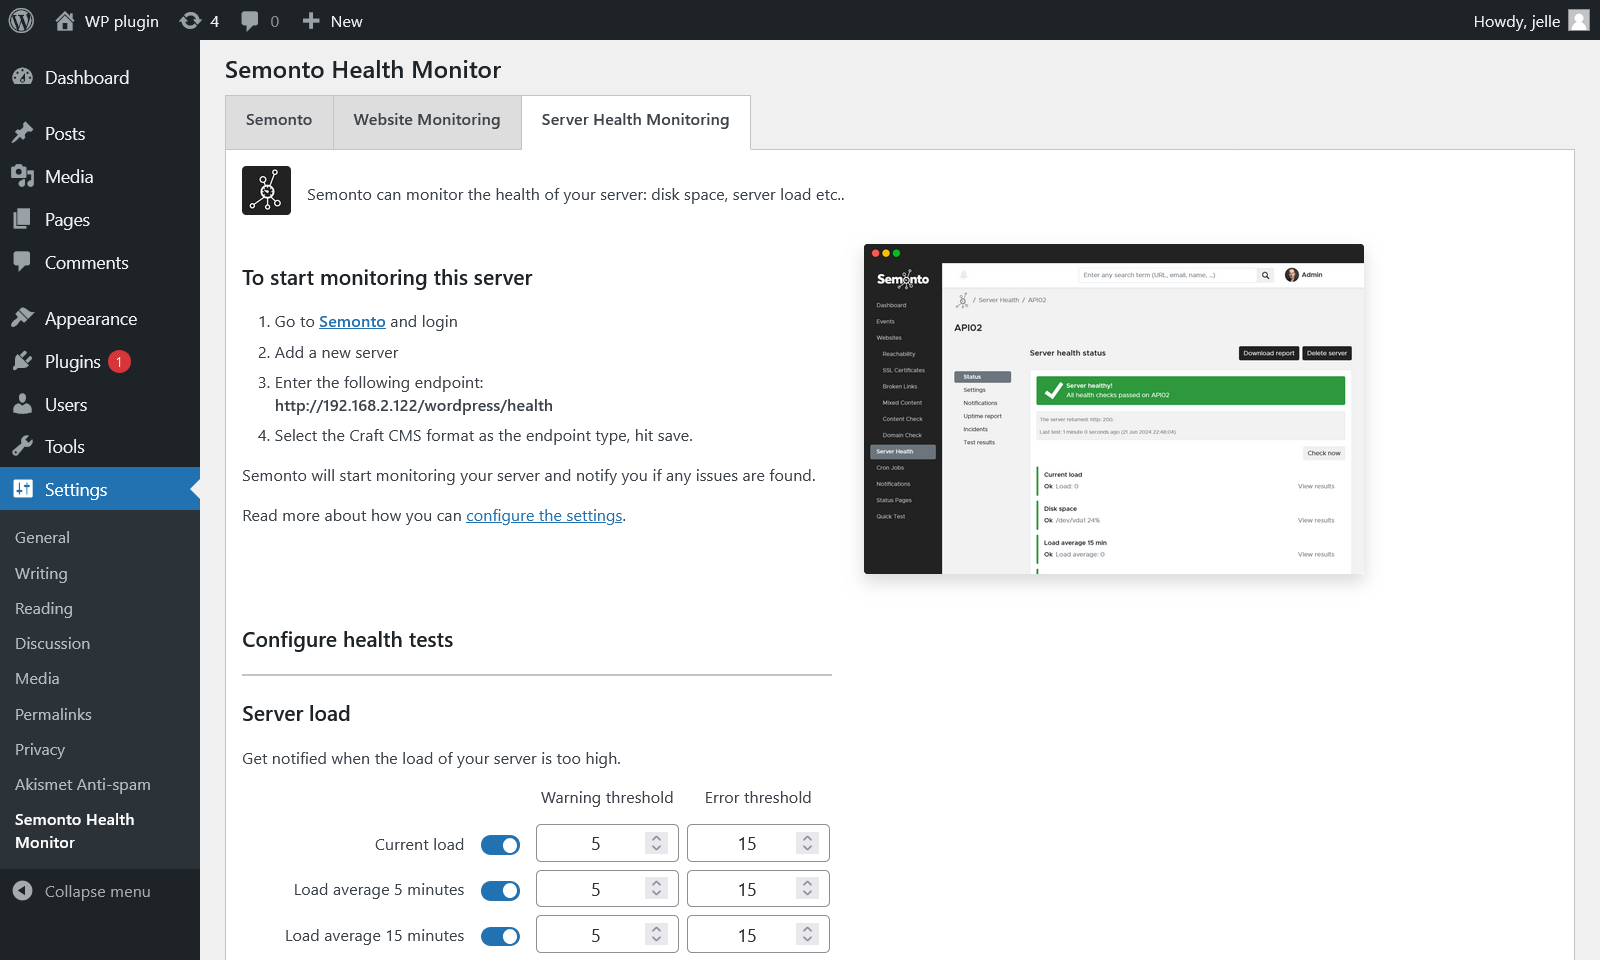Viewport: 1600px width, 960px height.
Task: Increase Current load warning threshold stepper
Action: pos(656,838)
